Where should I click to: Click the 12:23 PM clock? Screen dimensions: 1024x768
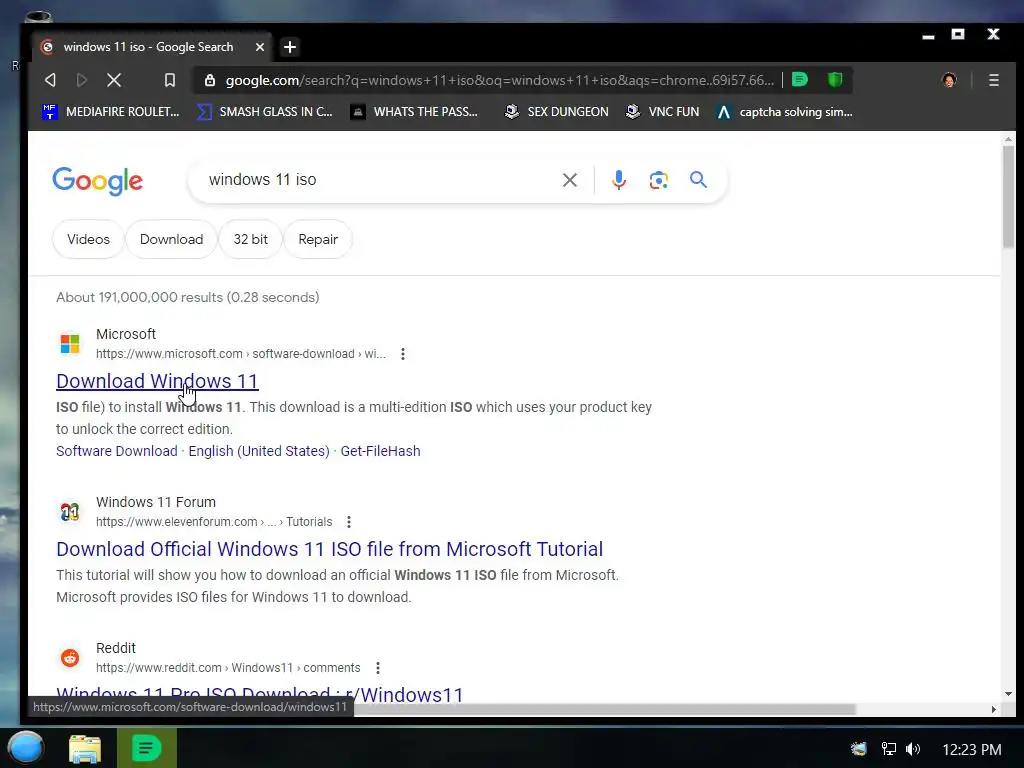coord(972,750)
